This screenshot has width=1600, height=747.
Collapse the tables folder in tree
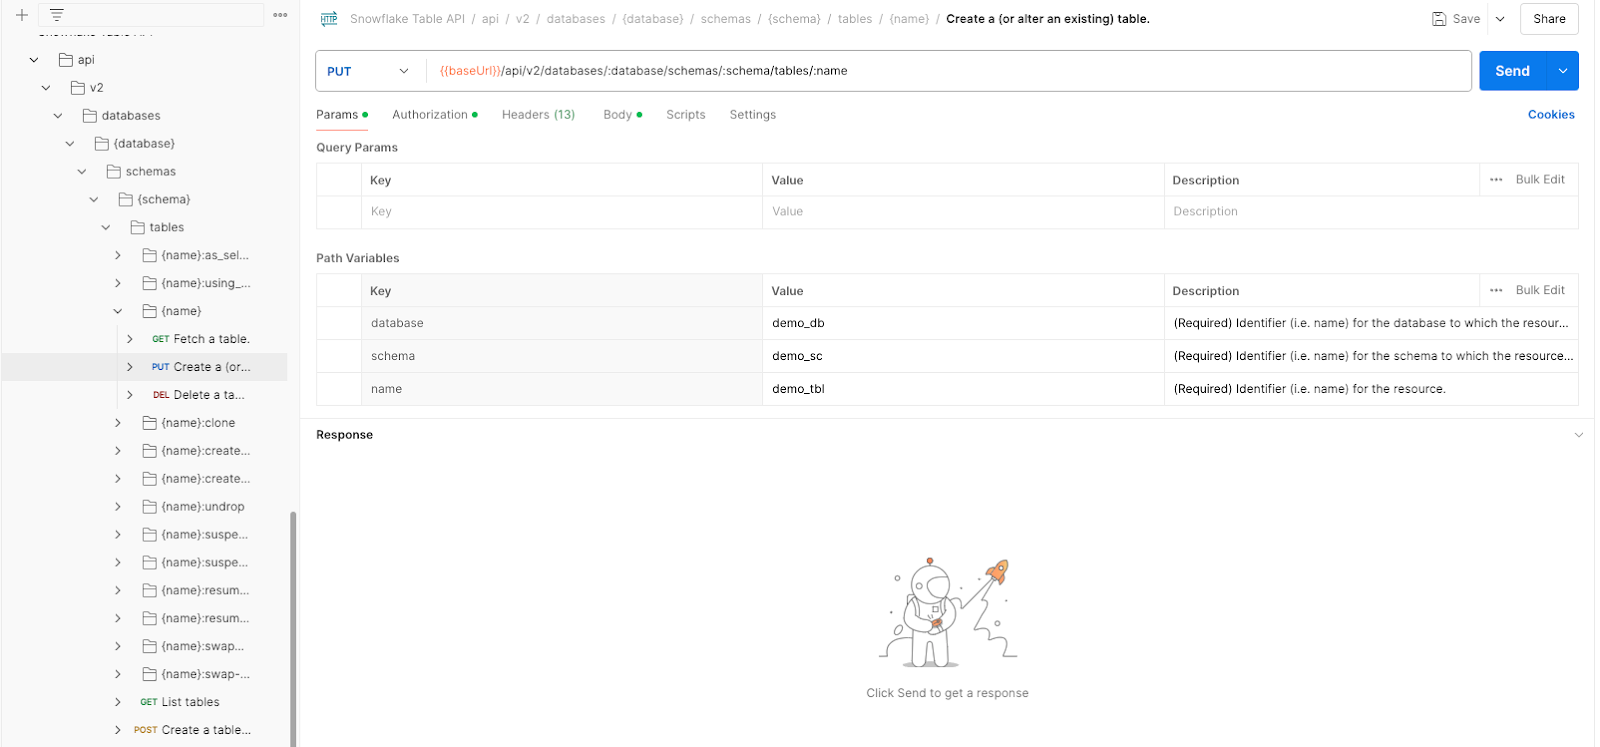(106, 228)
